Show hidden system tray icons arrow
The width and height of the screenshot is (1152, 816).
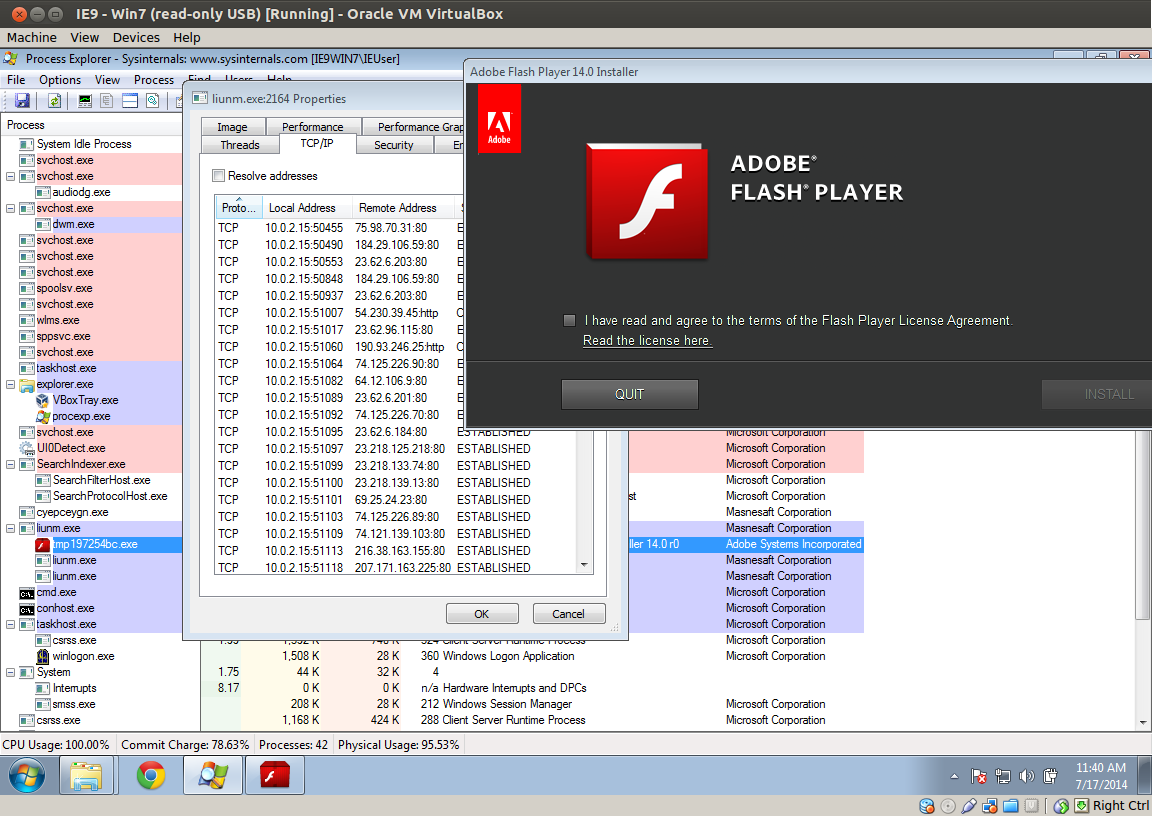point(954,776)
